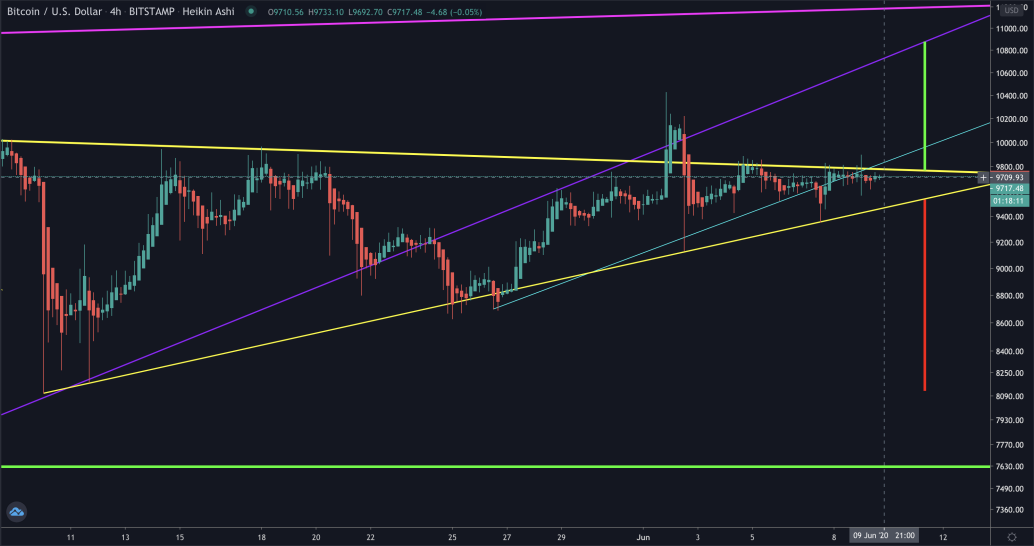The image size is (1034, 546).
Task: Click the 09 Jun '20 21:00 date label
Action: coord(884,536)
